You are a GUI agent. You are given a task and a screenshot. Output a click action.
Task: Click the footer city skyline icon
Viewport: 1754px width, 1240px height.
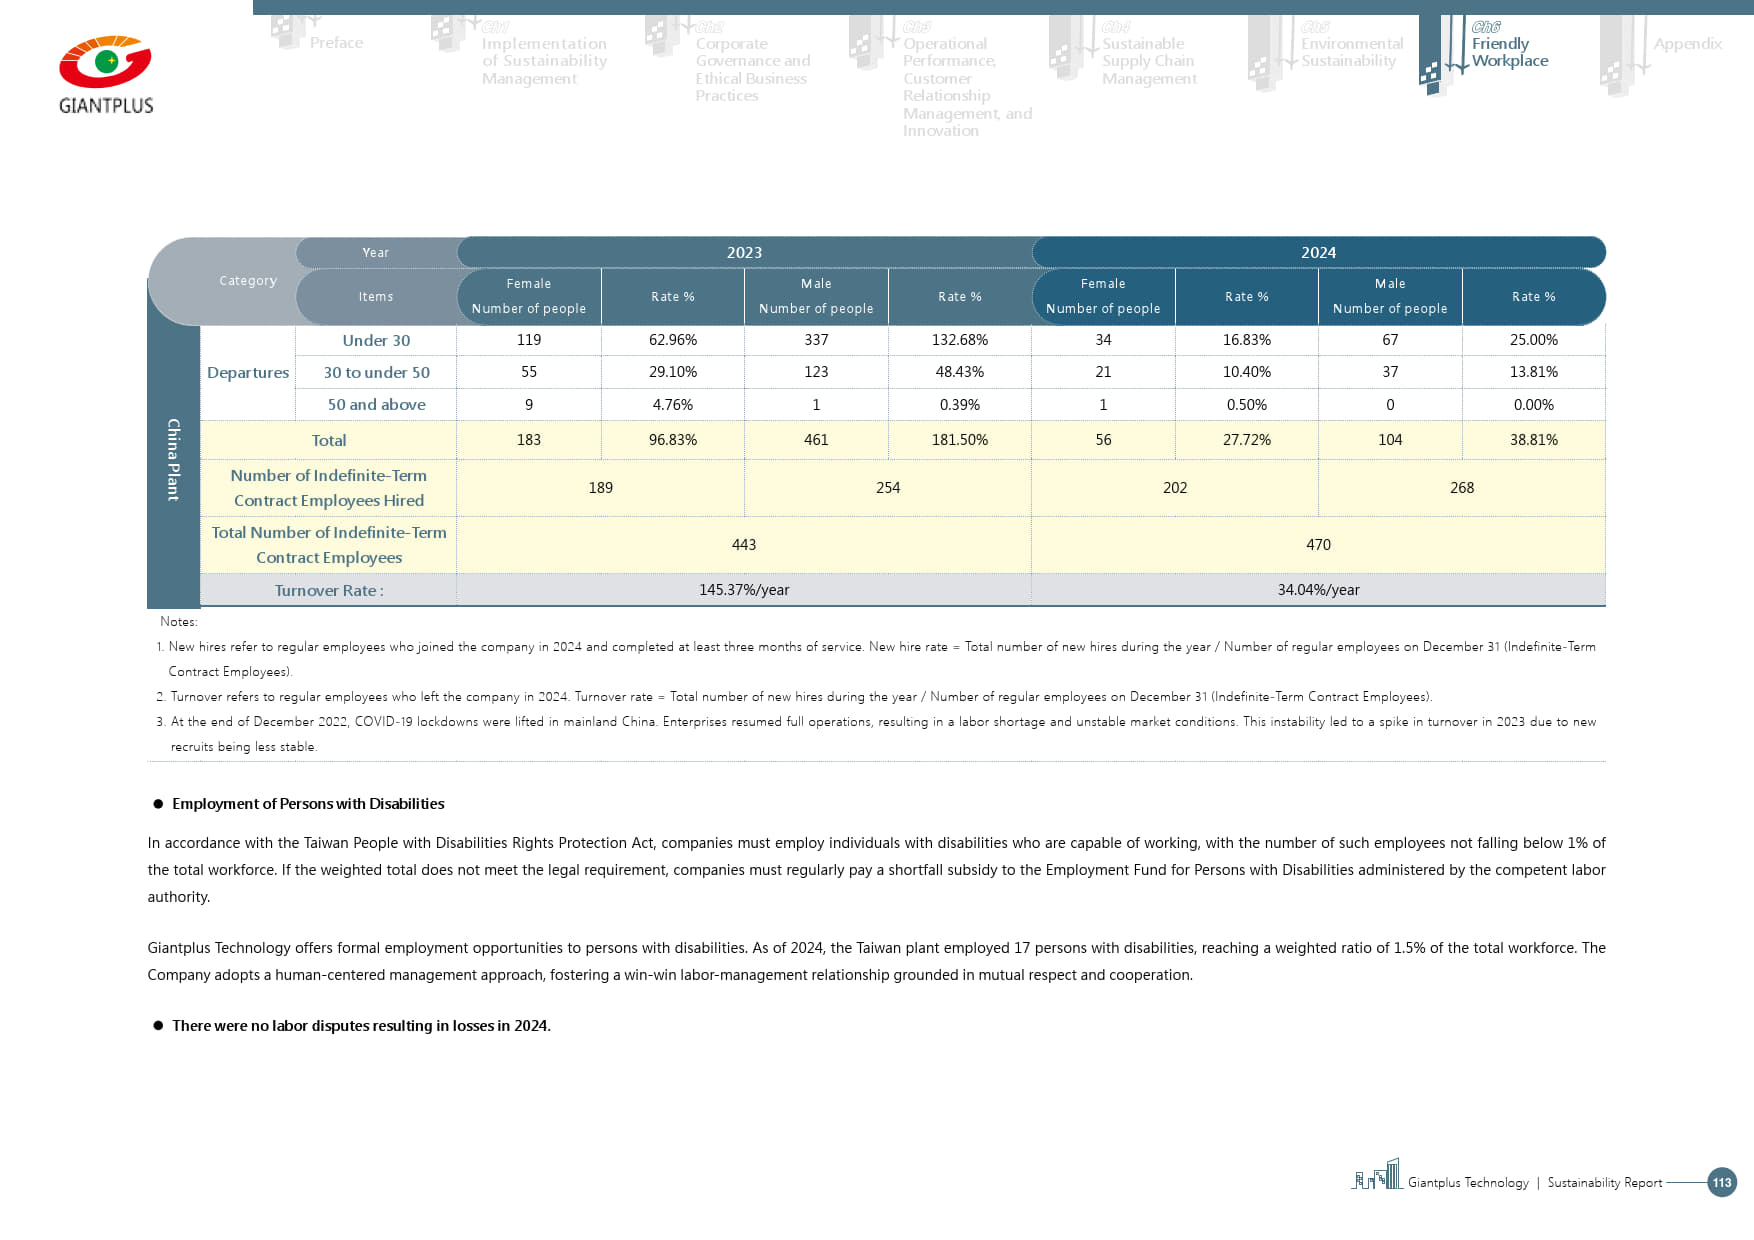1376,1175
